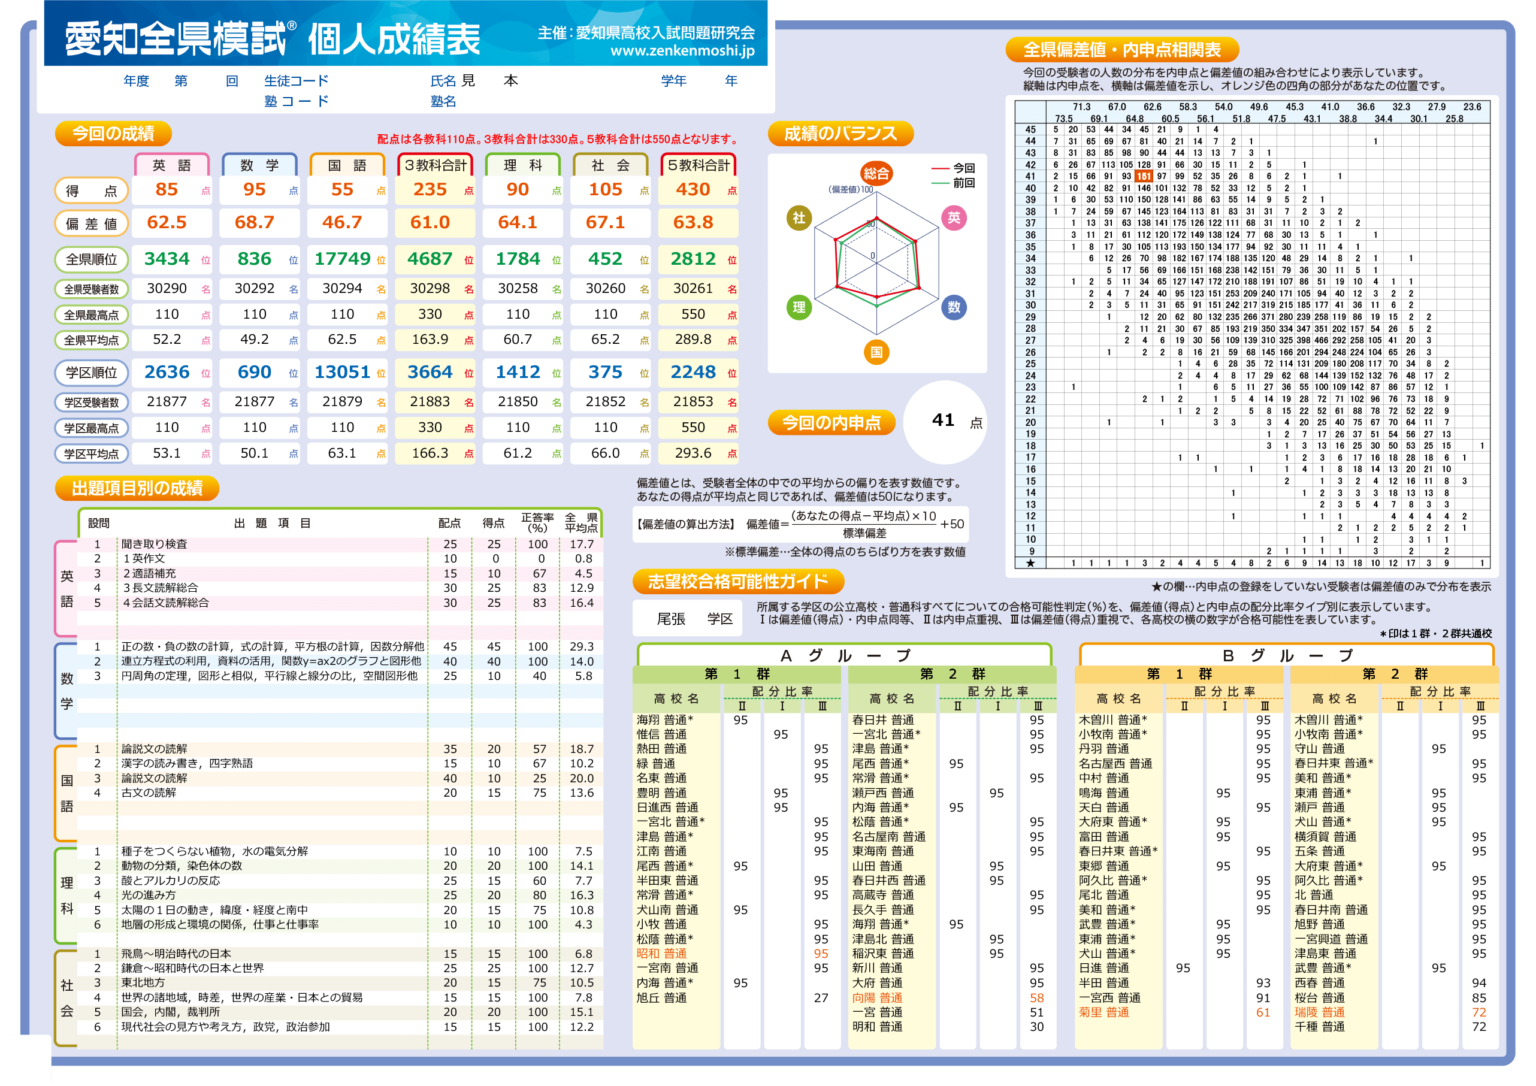
Task: Select the orange 国 circle on radar chart
Action: click(x=876, y=351)
